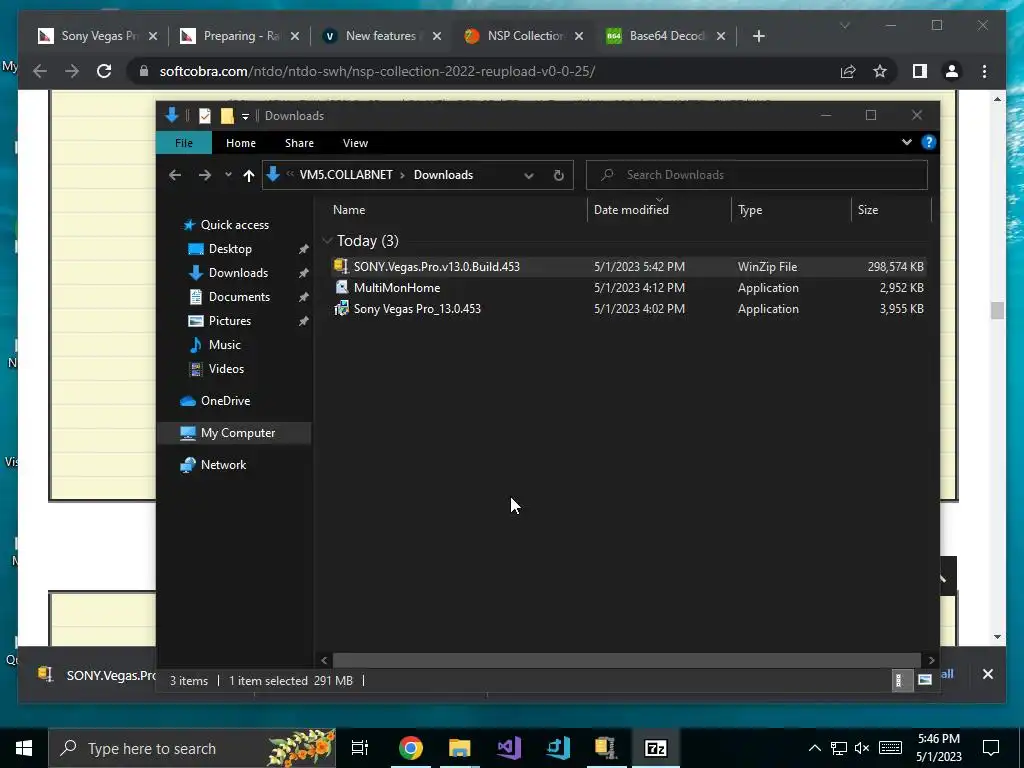Screen dimensions: 1024x768
Task: Close the NSP Collection browser tab
Action: [x=579, y=36]
